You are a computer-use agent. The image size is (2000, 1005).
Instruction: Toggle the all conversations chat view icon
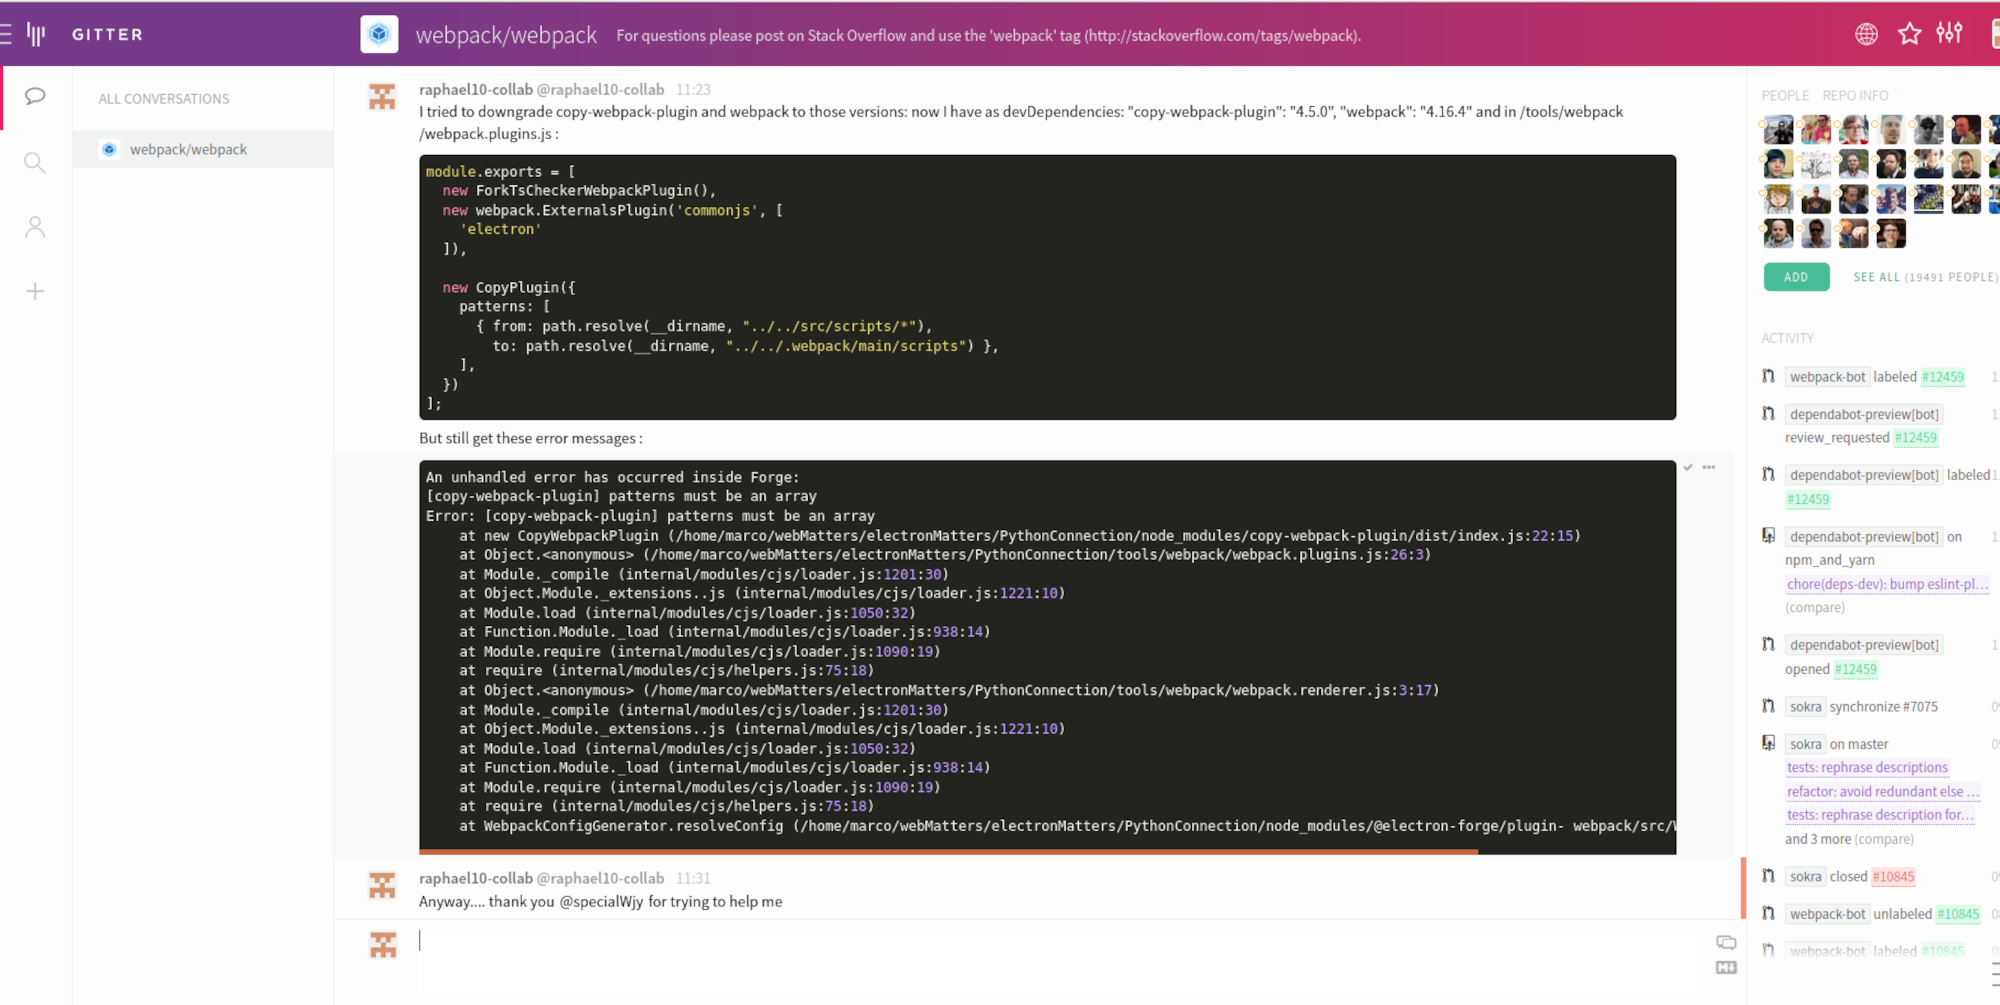click(x=34, y=96)
